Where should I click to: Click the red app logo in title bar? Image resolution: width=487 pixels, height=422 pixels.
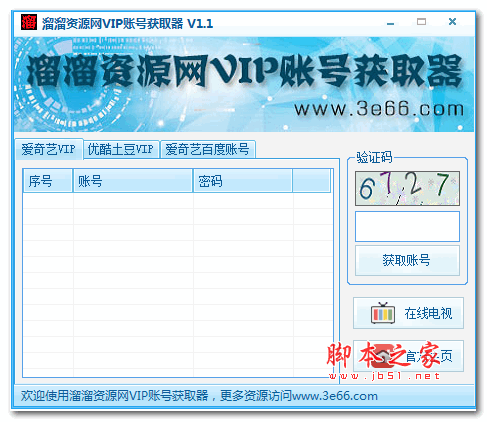pyautogui.click(x=29, y=22)
